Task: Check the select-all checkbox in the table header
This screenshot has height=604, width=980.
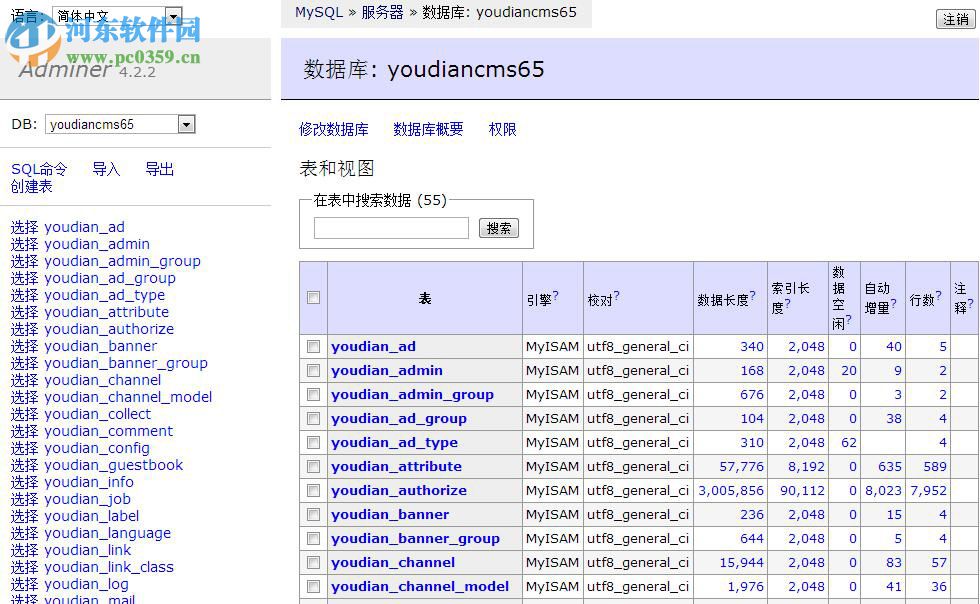Action: (314, 297)
